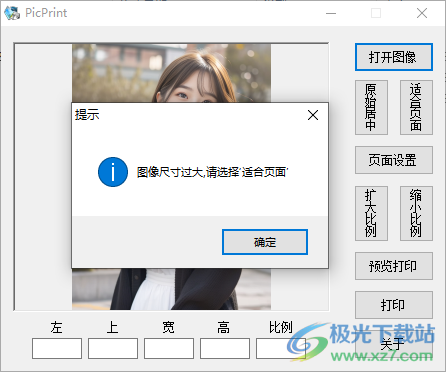446x372 pixels.
Task: Select 原始居中 vertical button
Action: coord(371,107)
